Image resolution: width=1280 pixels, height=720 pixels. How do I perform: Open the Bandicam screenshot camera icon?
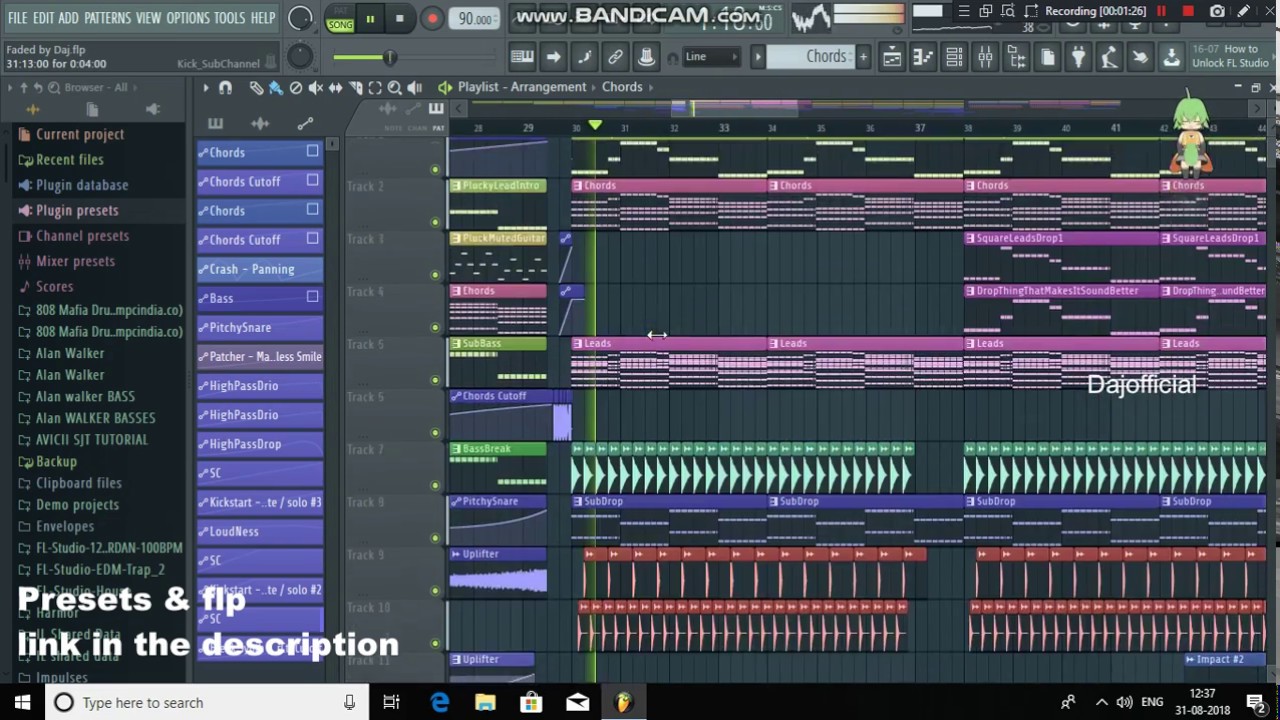[x=1217, y=11]
